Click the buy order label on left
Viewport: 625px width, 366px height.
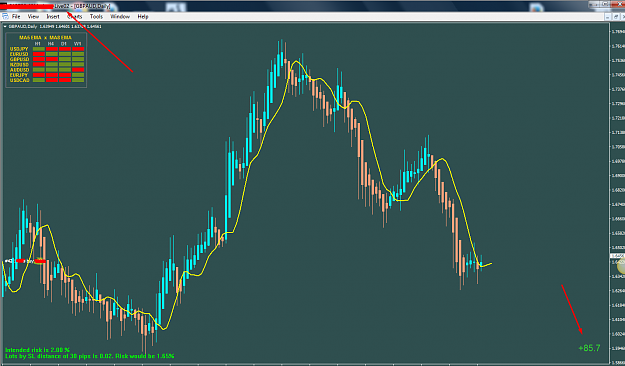[x=25, y=261]
